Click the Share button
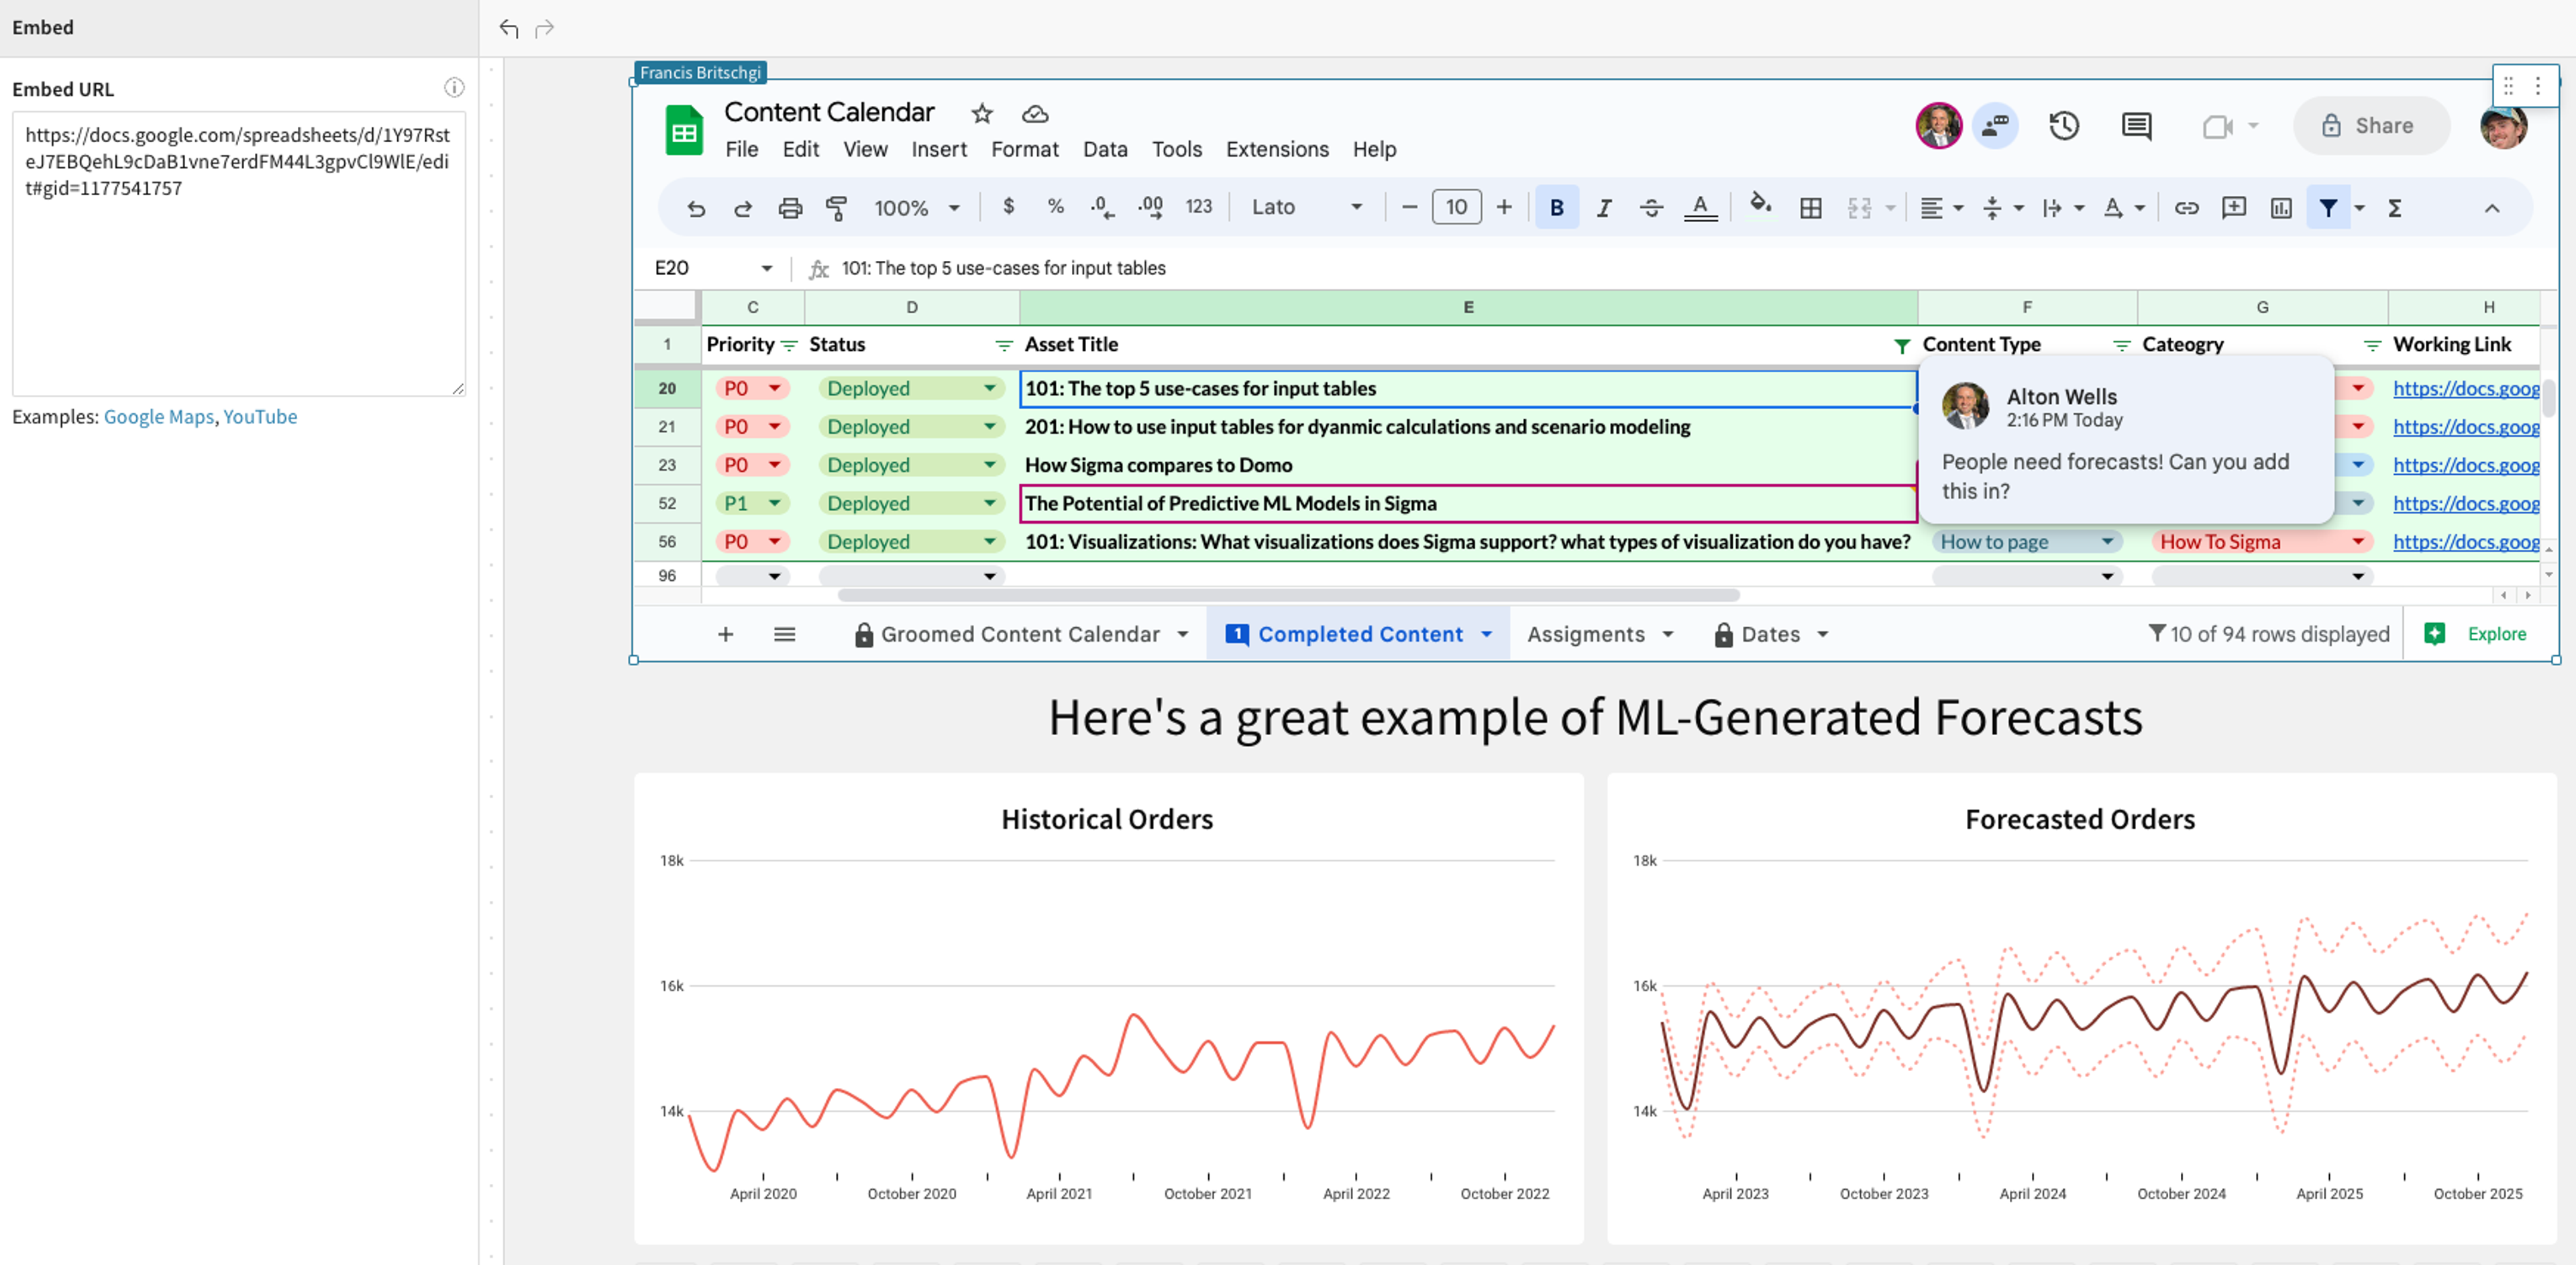 (x=2371, y=126)
